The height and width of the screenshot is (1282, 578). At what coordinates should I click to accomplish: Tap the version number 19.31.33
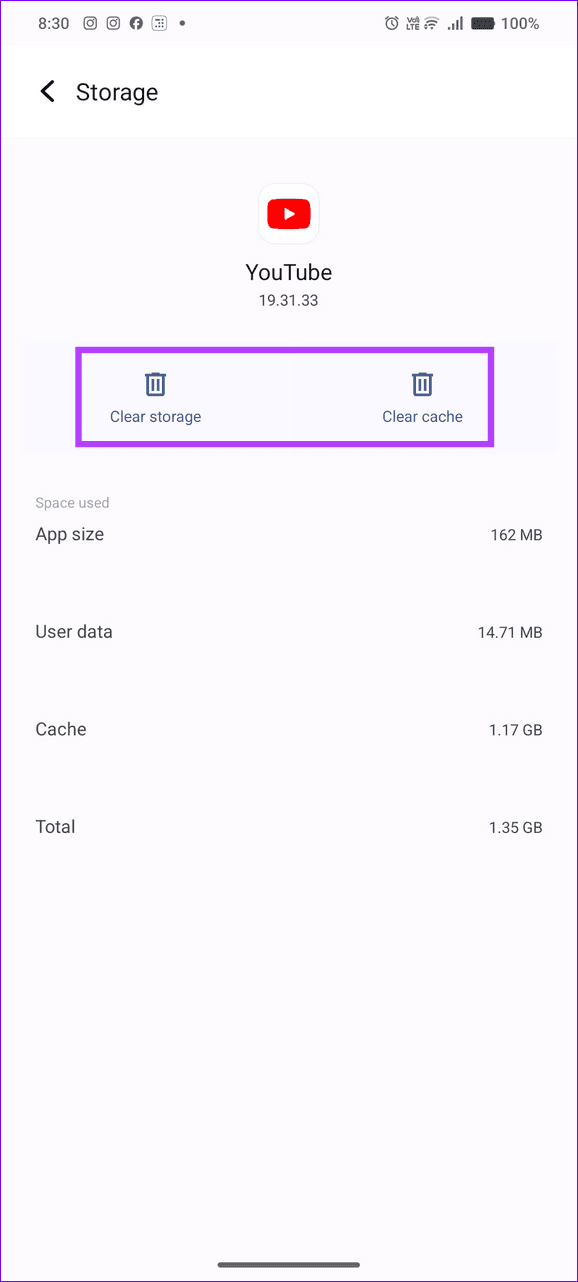[x=289, y=300]
